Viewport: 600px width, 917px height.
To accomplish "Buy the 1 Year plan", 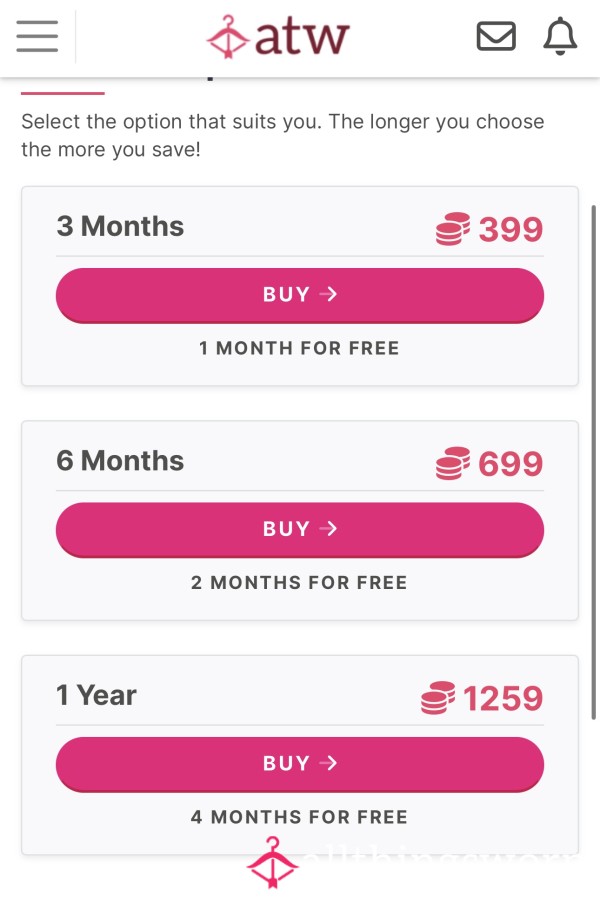I will [x=300, y=764].
